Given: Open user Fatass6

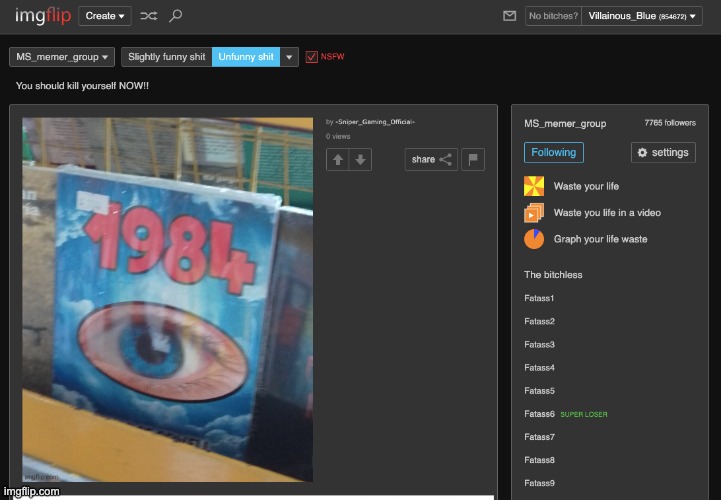Looking at the screenshot, I should [539, 414].
